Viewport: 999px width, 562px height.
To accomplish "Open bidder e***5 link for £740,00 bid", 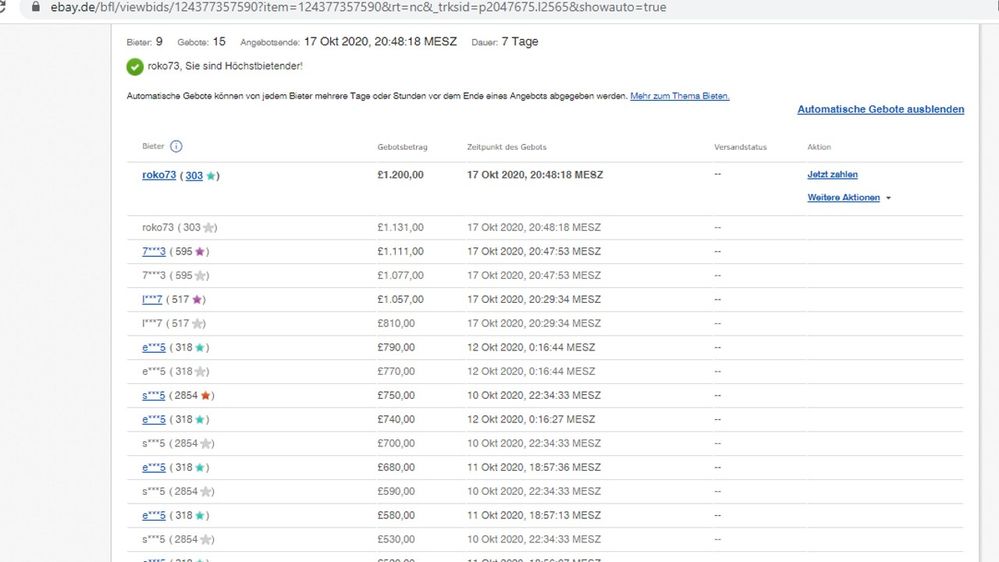I will pyautogui.click(x=154, y=419).
